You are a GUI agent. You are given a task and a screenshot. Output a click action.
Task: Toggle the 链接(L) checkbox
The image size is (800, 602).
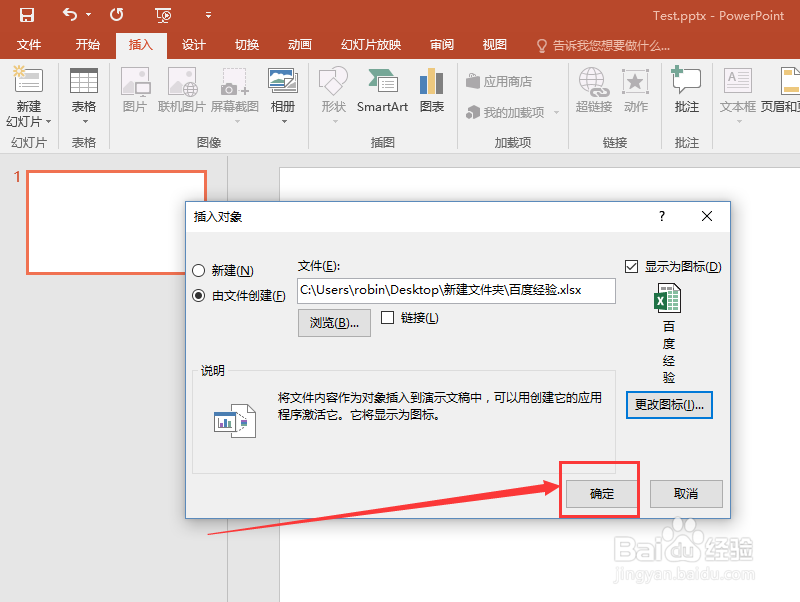[x=388, y=318]
